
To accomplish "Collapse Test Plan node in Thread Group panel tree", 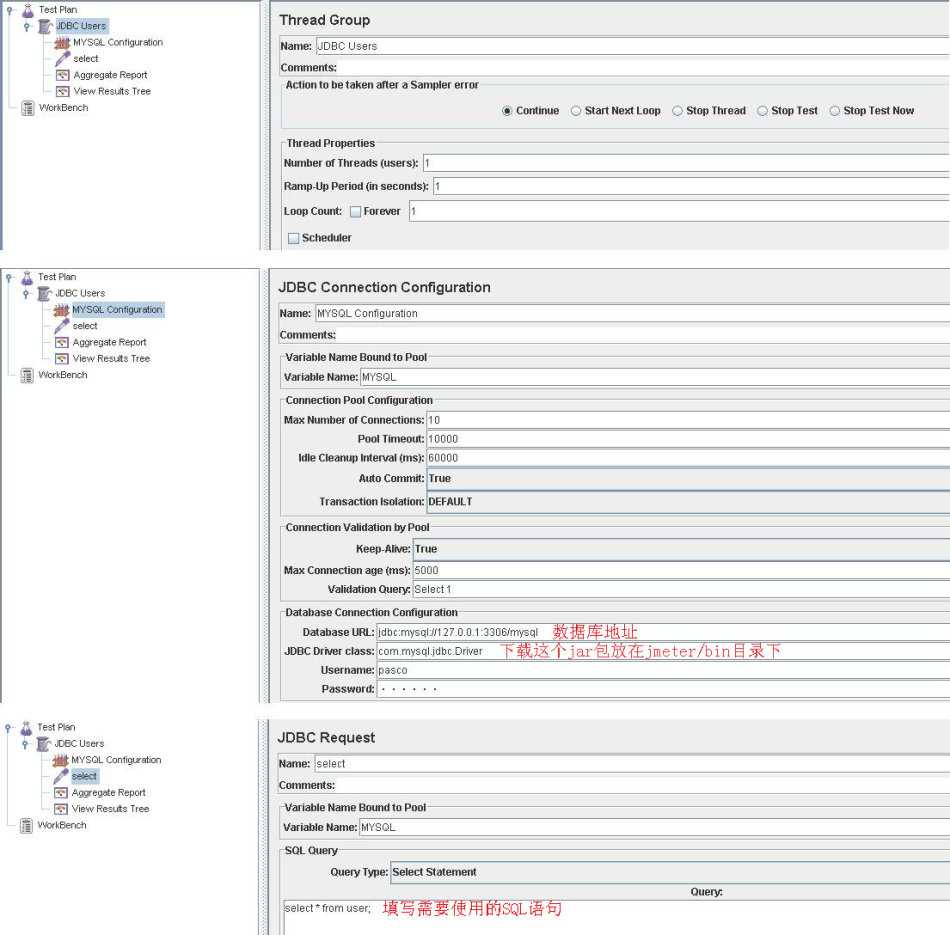I will coord(10,10).
